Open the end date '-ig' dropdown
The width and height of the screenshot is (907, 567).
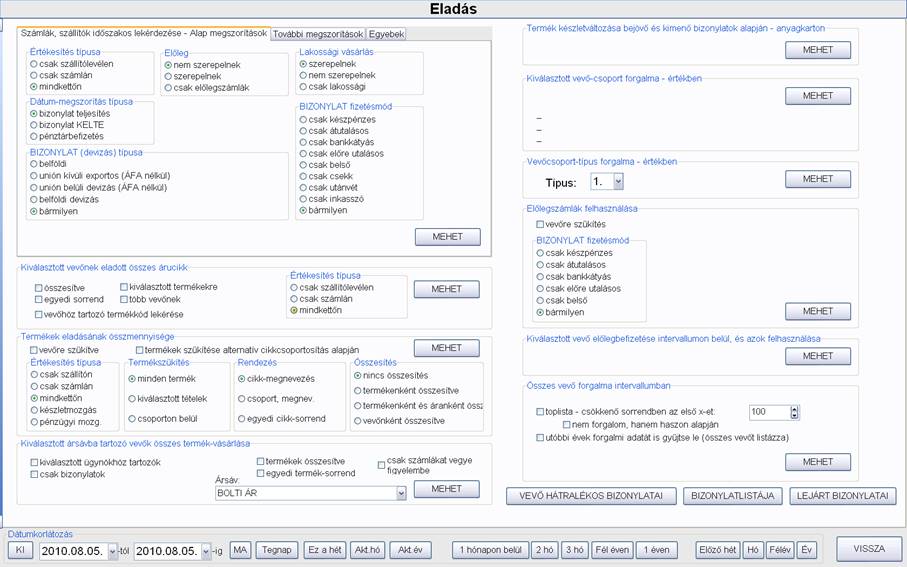206,551
